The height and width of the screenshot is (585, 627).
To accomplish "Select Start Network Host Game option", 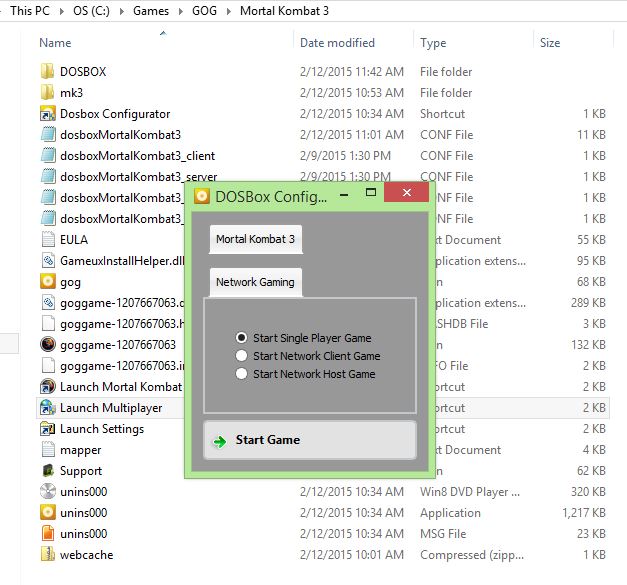I will [242, 373].
